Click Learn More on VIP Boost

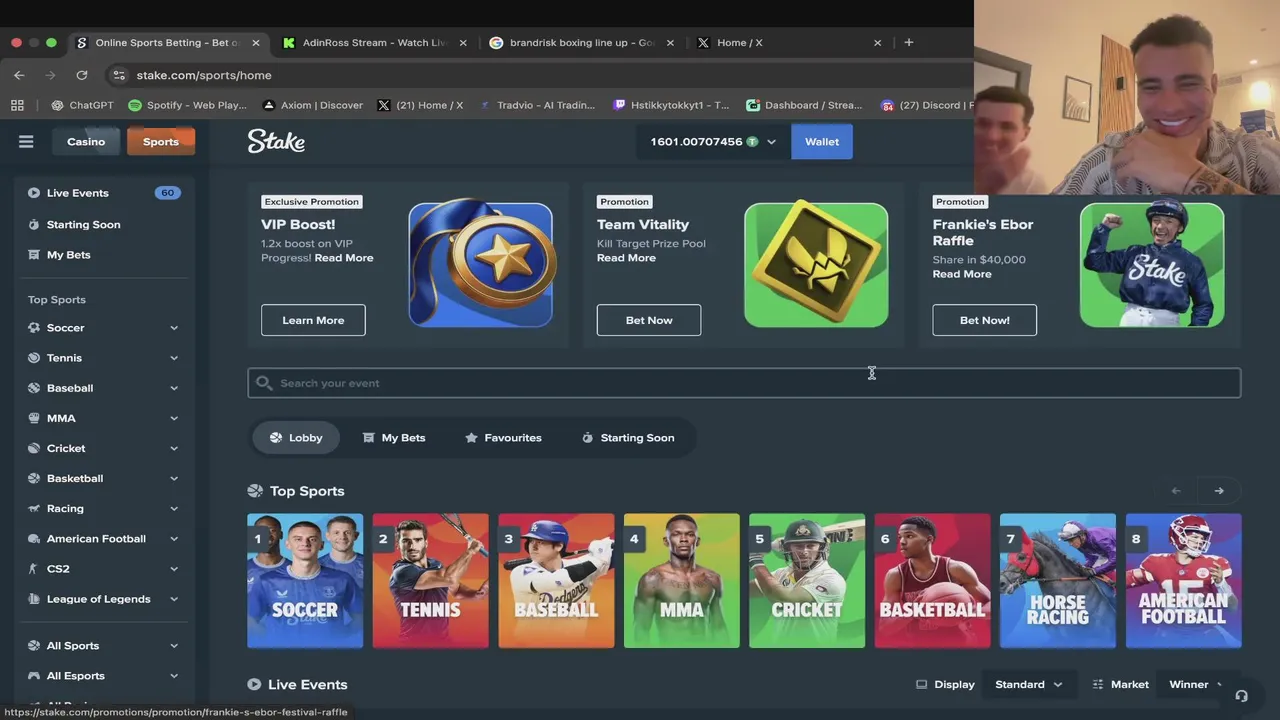point(313,320)
